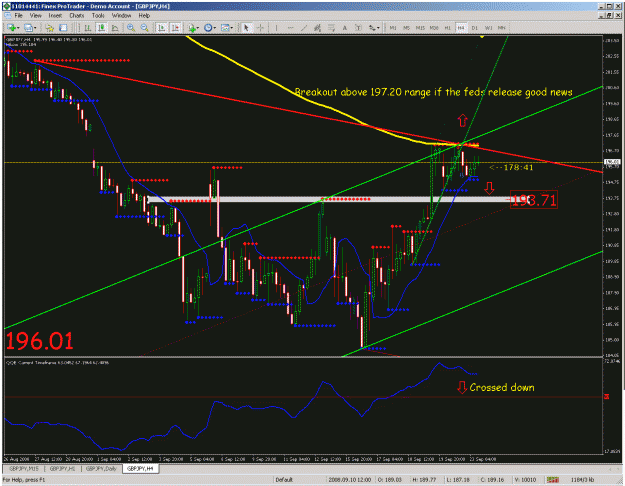Switch to Candlesticks chart mode
Screen dimensions: 625x486
coord(102,28)
